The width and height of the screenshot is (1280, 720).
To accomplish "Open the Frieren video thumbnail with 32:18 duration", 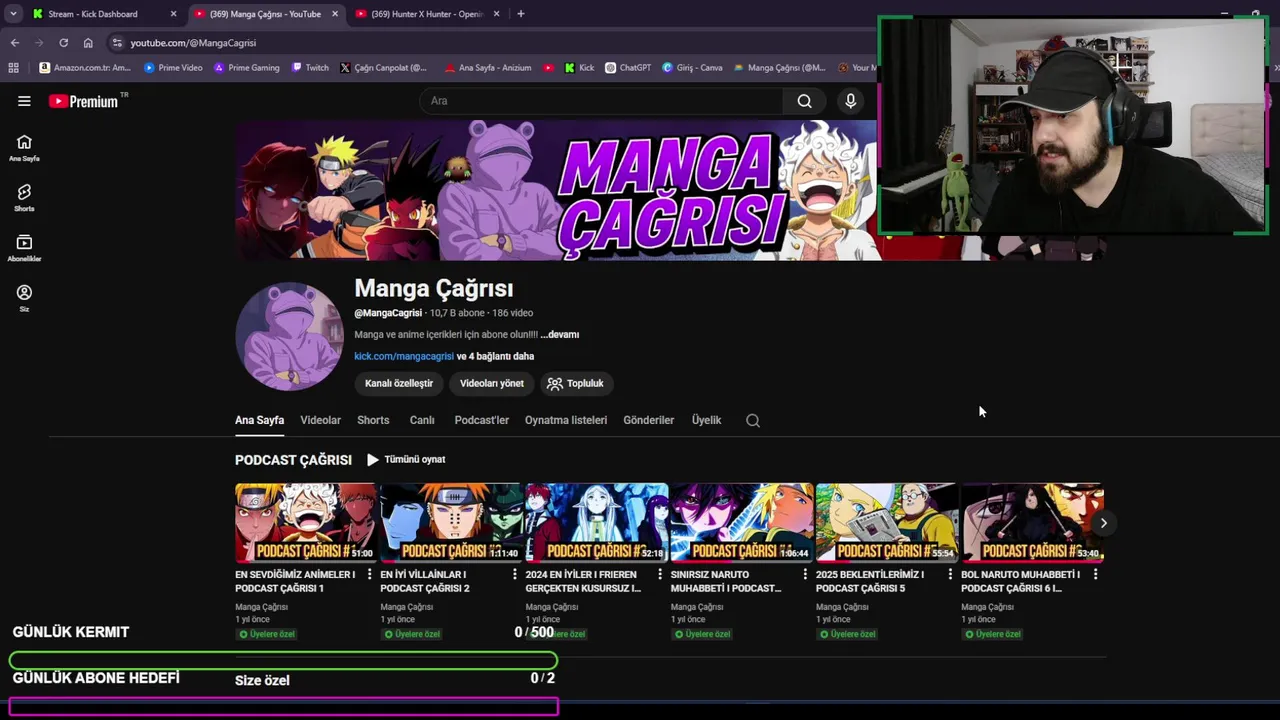I will (x=596, y=523).
